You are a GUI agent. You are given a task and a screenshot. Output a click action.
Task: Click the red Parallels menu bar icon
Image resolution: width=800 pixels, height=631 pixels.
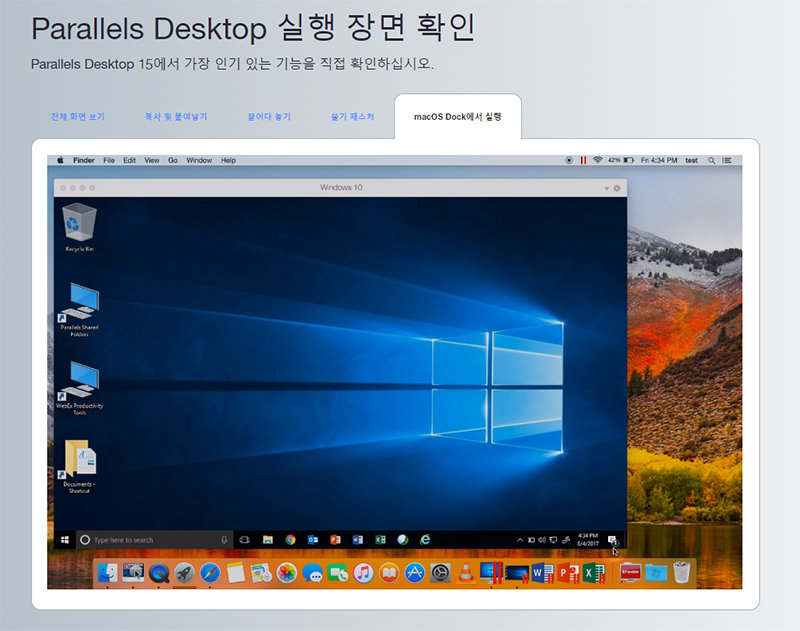point(583,160)
